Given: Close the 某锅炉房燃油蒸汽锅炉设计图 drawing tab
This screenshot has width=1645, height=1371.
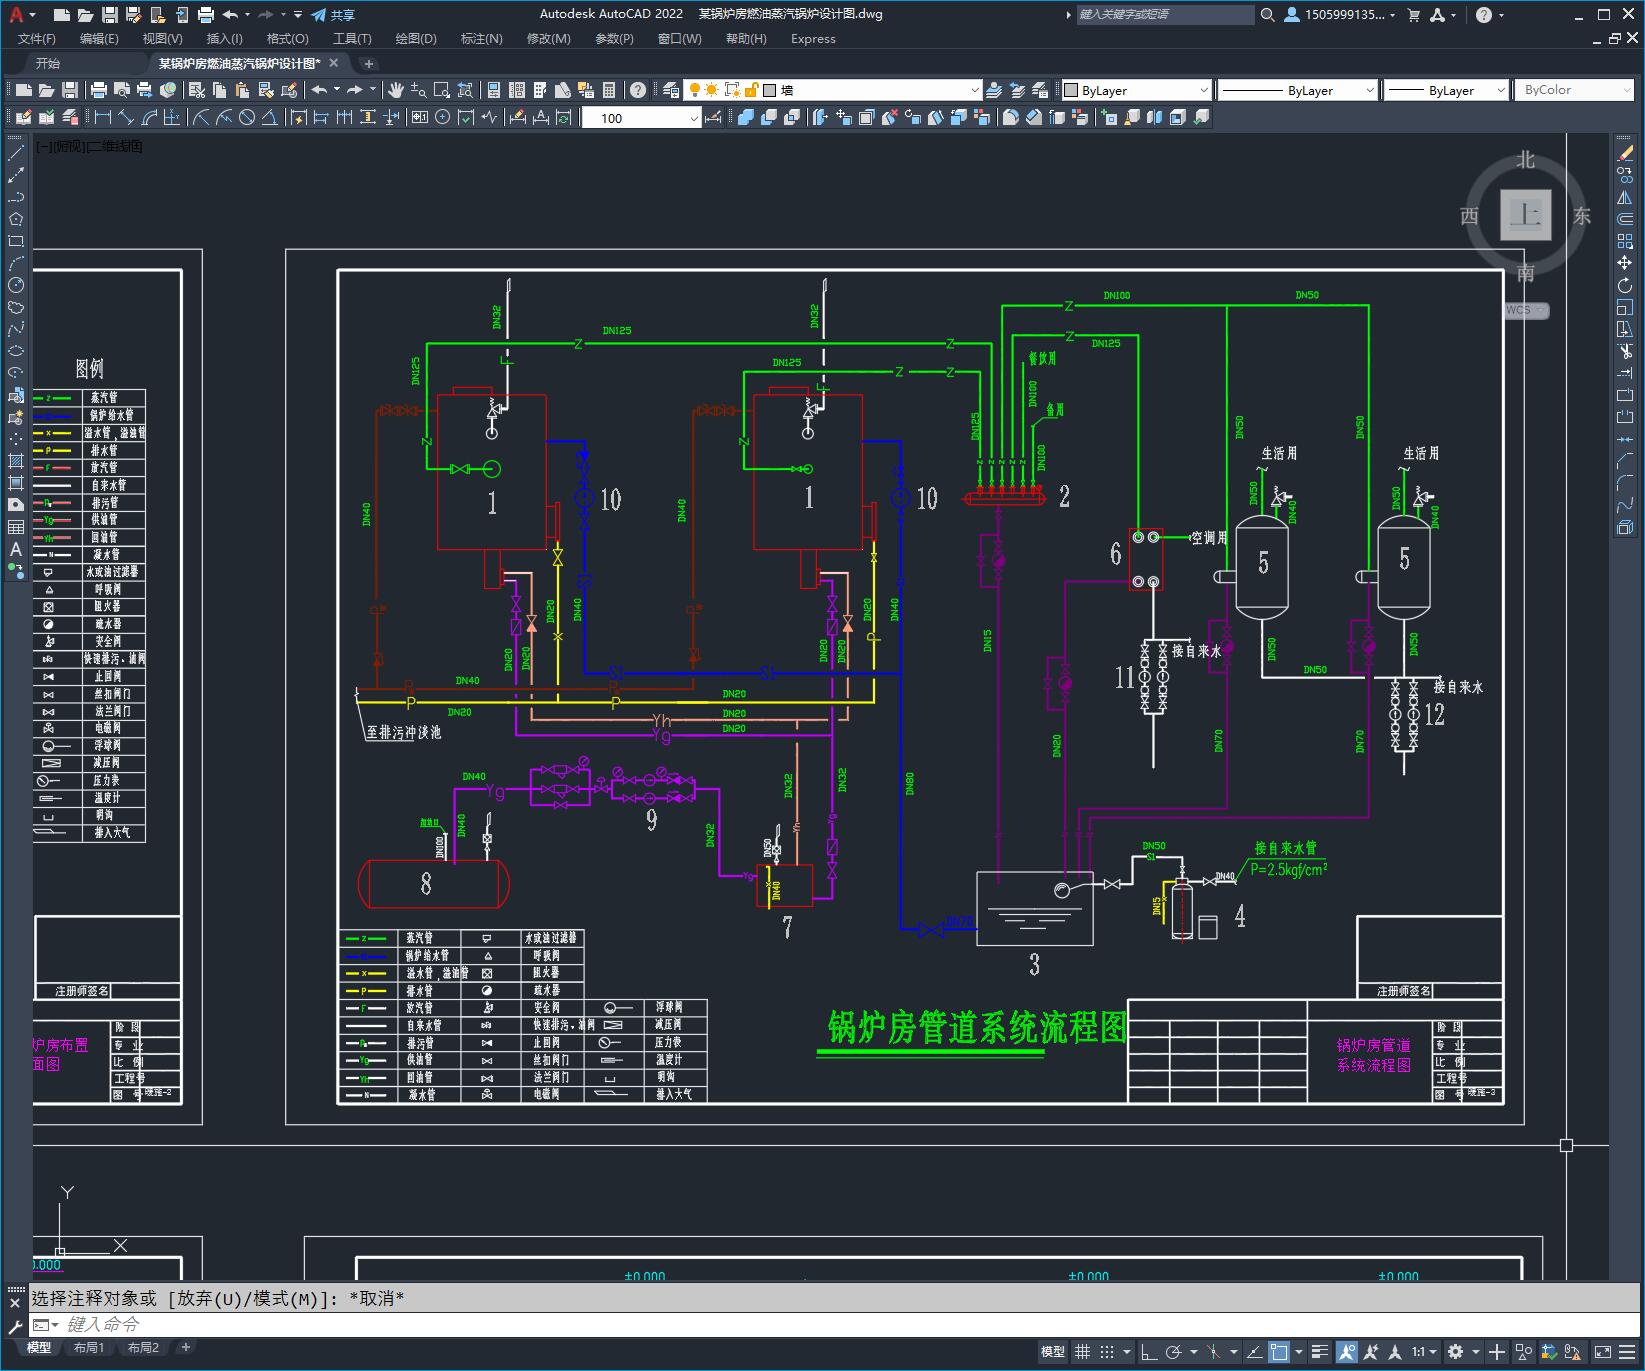Looking at the screenshot, I should click(334, 63).
